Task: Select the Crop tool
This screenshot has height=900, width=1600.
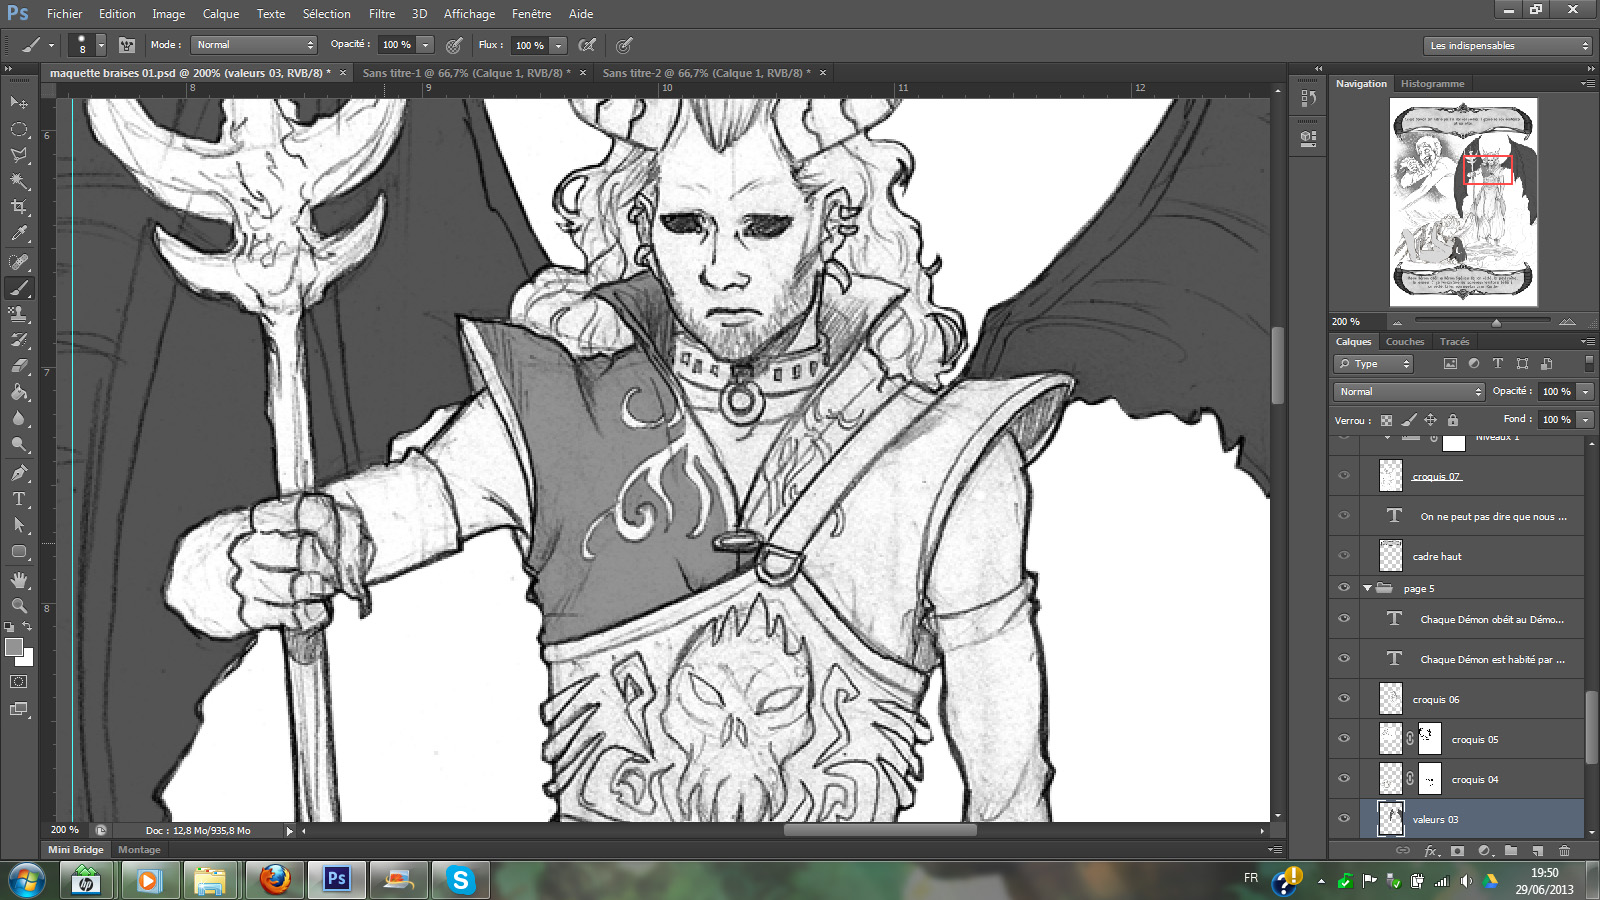Action: point(19,207)
